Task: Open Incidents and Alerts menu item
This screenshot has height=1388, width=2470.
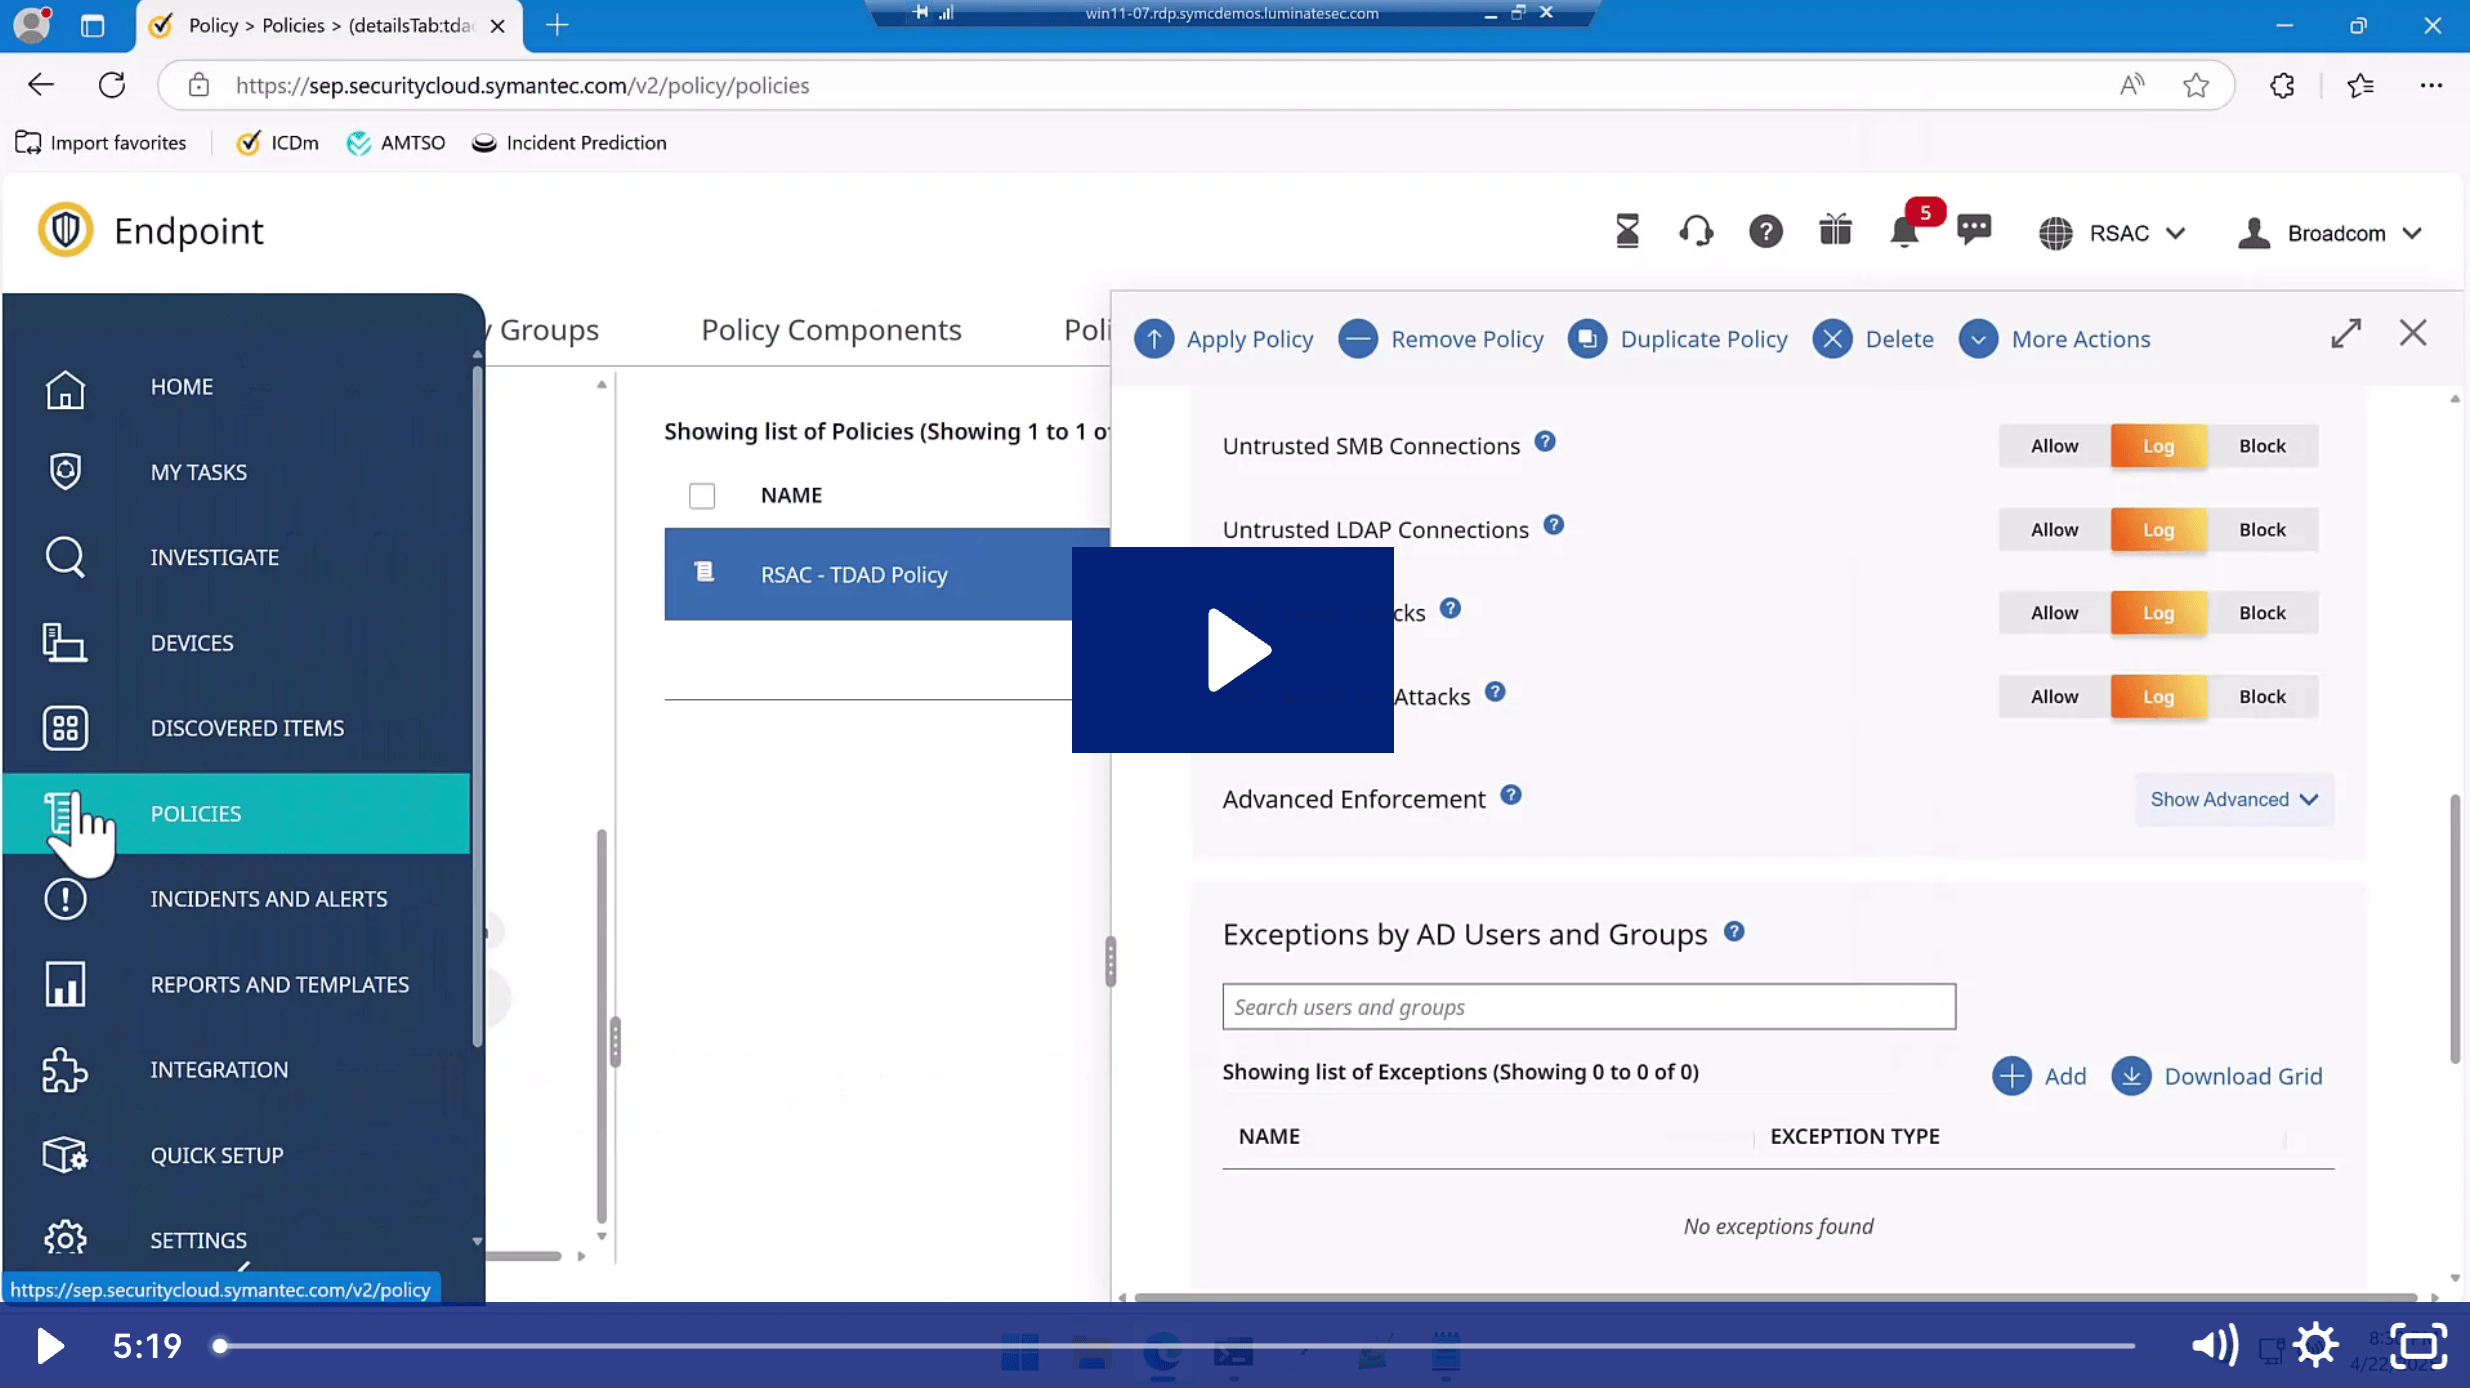Action: [269, 899]
